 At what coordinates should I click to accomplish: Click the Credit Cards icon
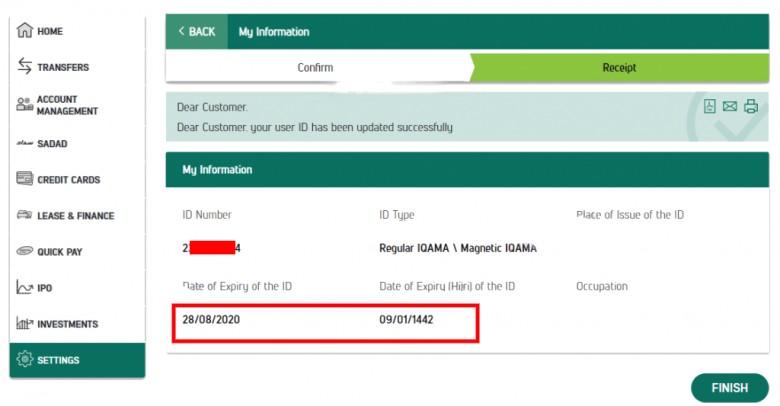24,178
